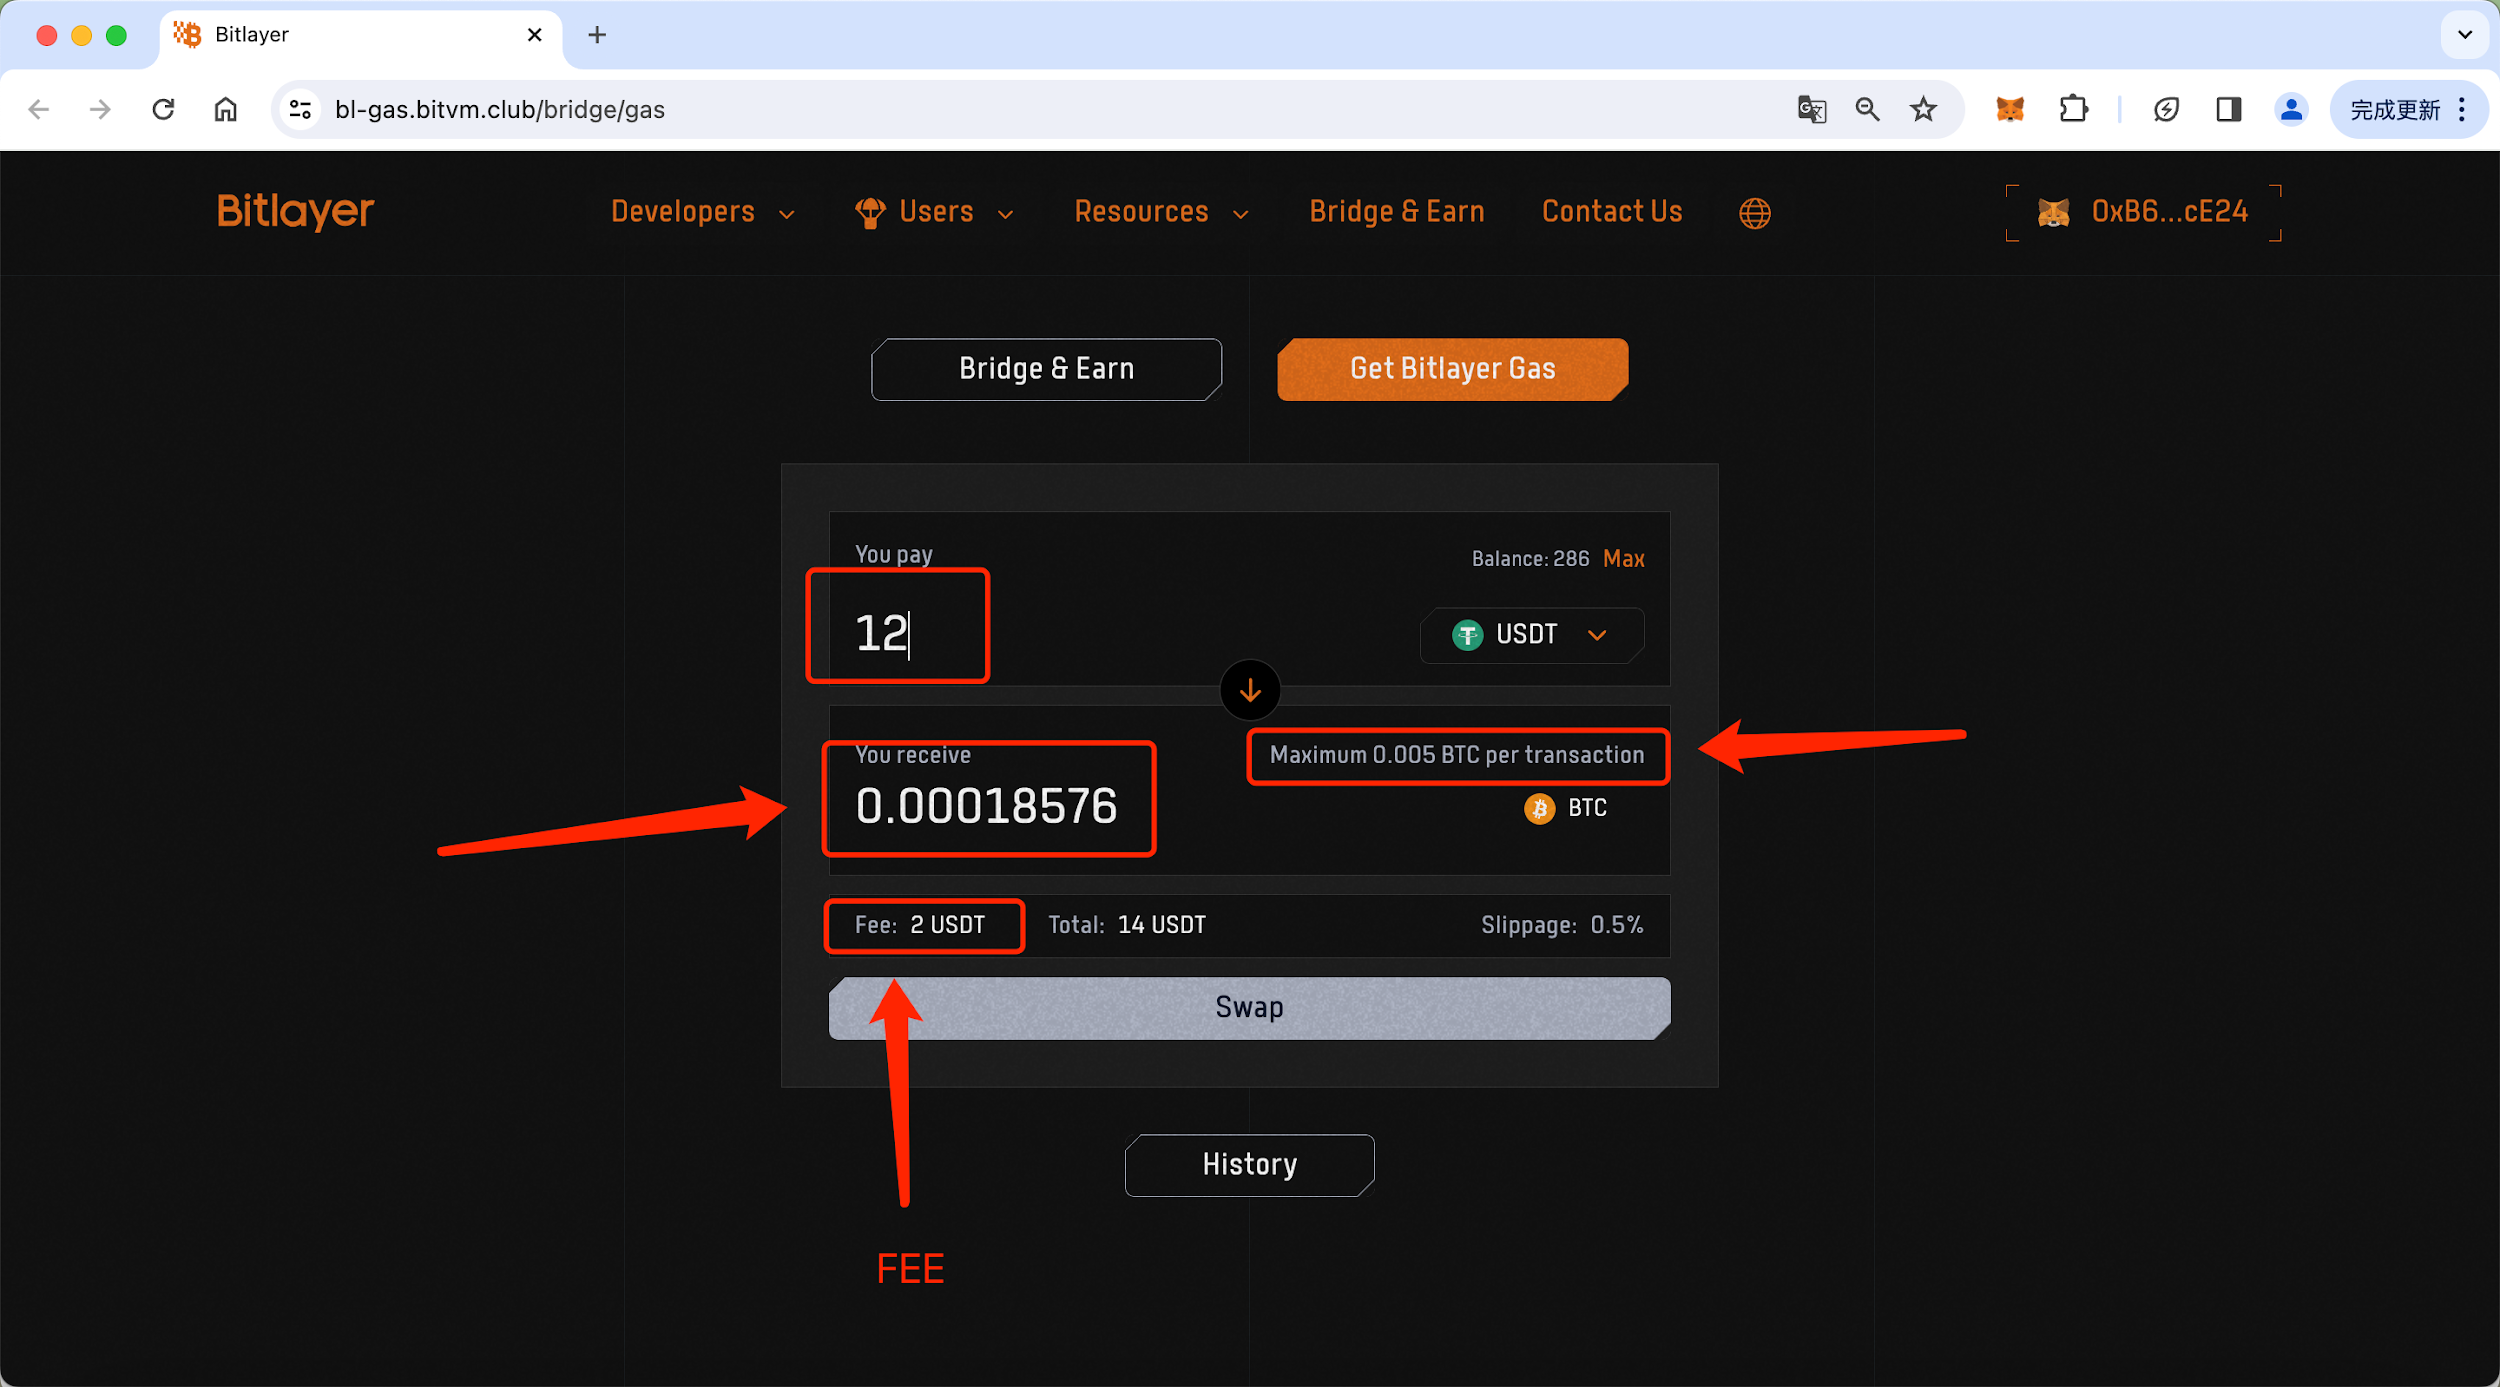
Task: Click Max to use full balance
Action: coord(1623,559)
